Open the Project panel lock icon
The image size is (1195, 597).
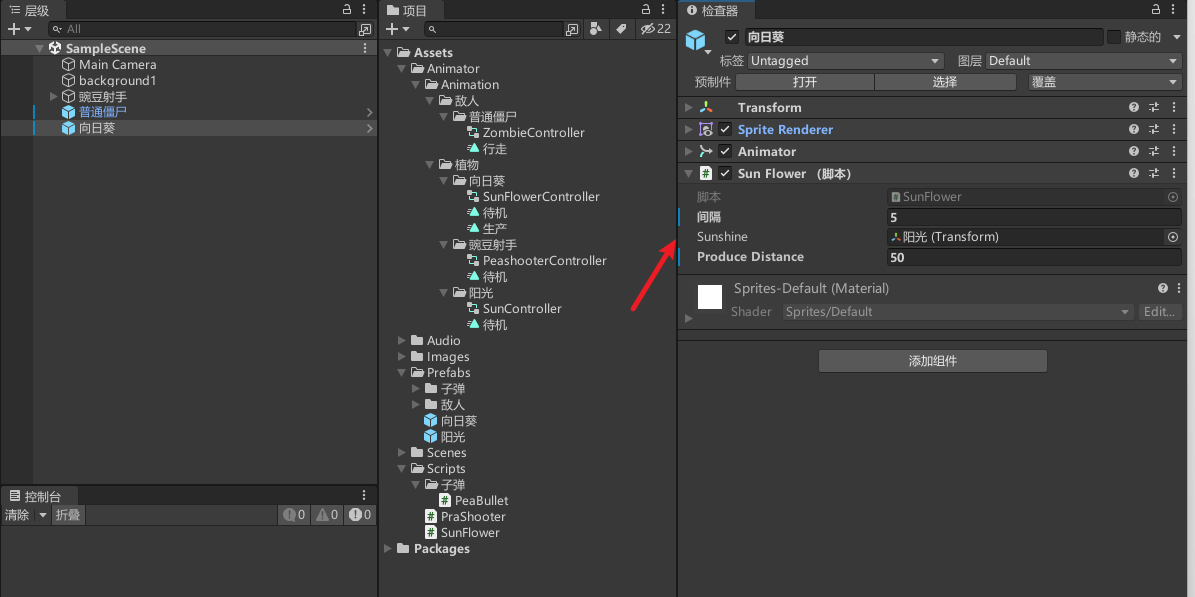click(646, 9)
